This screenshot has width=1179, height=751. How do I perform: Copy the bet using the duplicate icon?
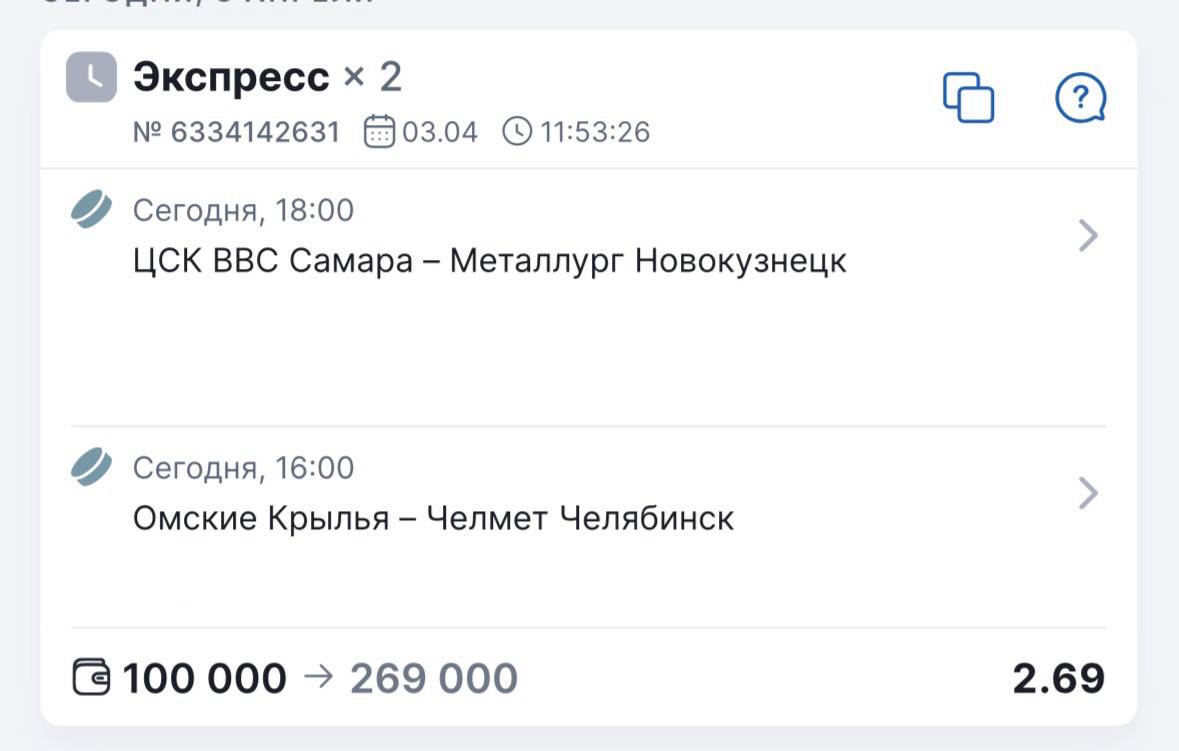click(968, 98)
